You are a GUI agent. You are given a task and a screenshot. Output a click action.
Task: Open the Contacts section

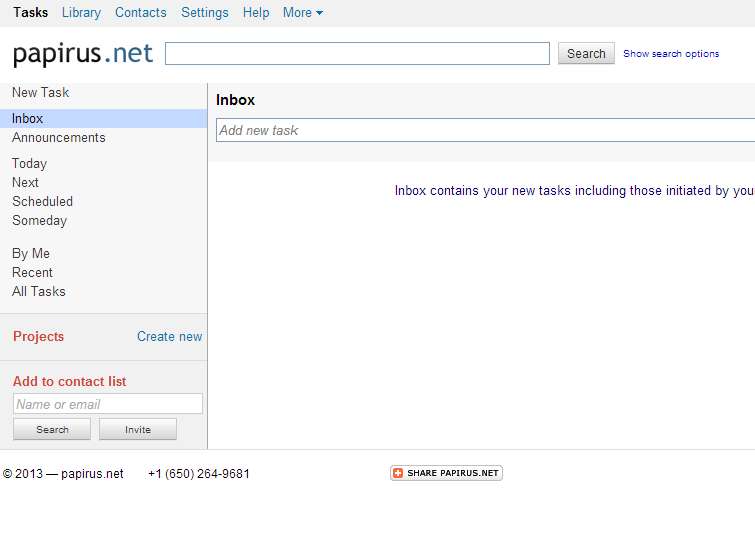pyautogui.click(x=141, y=13)
